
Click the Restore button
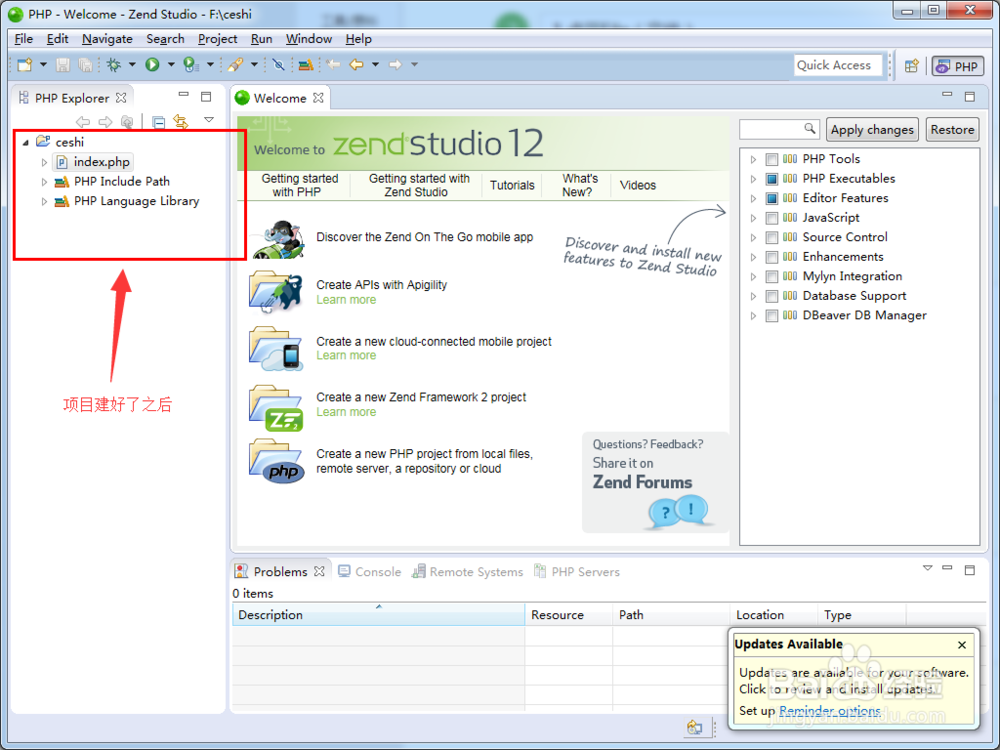point(952,129)
